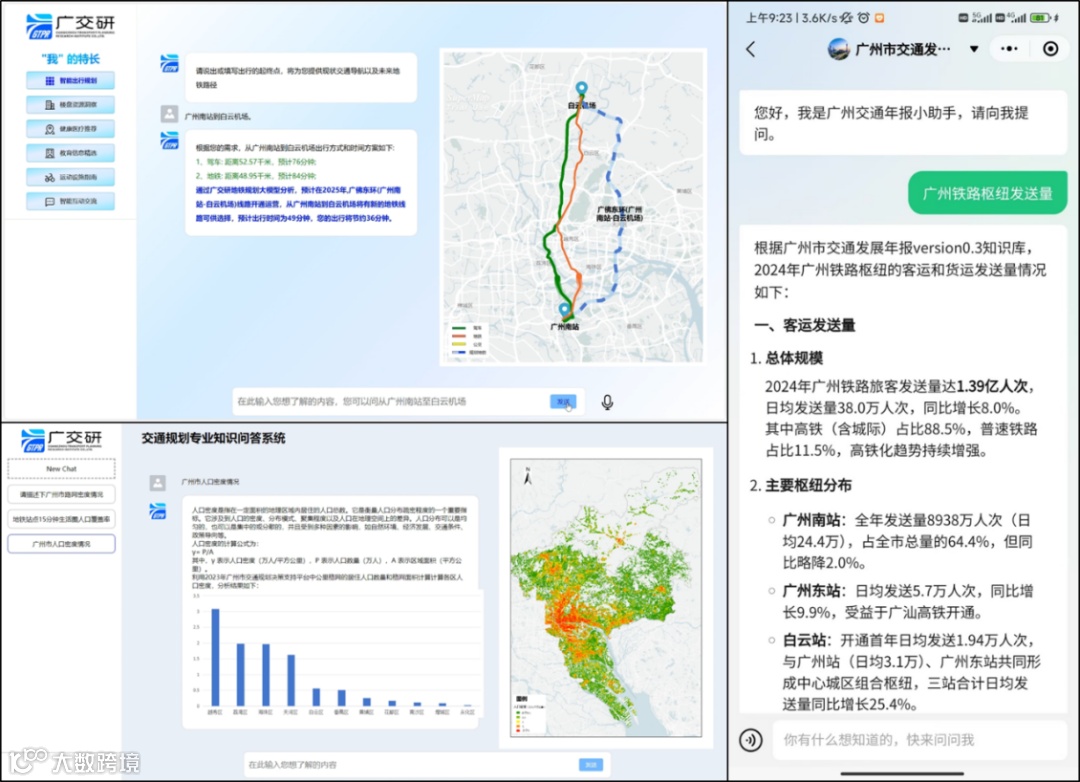Open the 智能互动交流 chat-bubble button

70,201
